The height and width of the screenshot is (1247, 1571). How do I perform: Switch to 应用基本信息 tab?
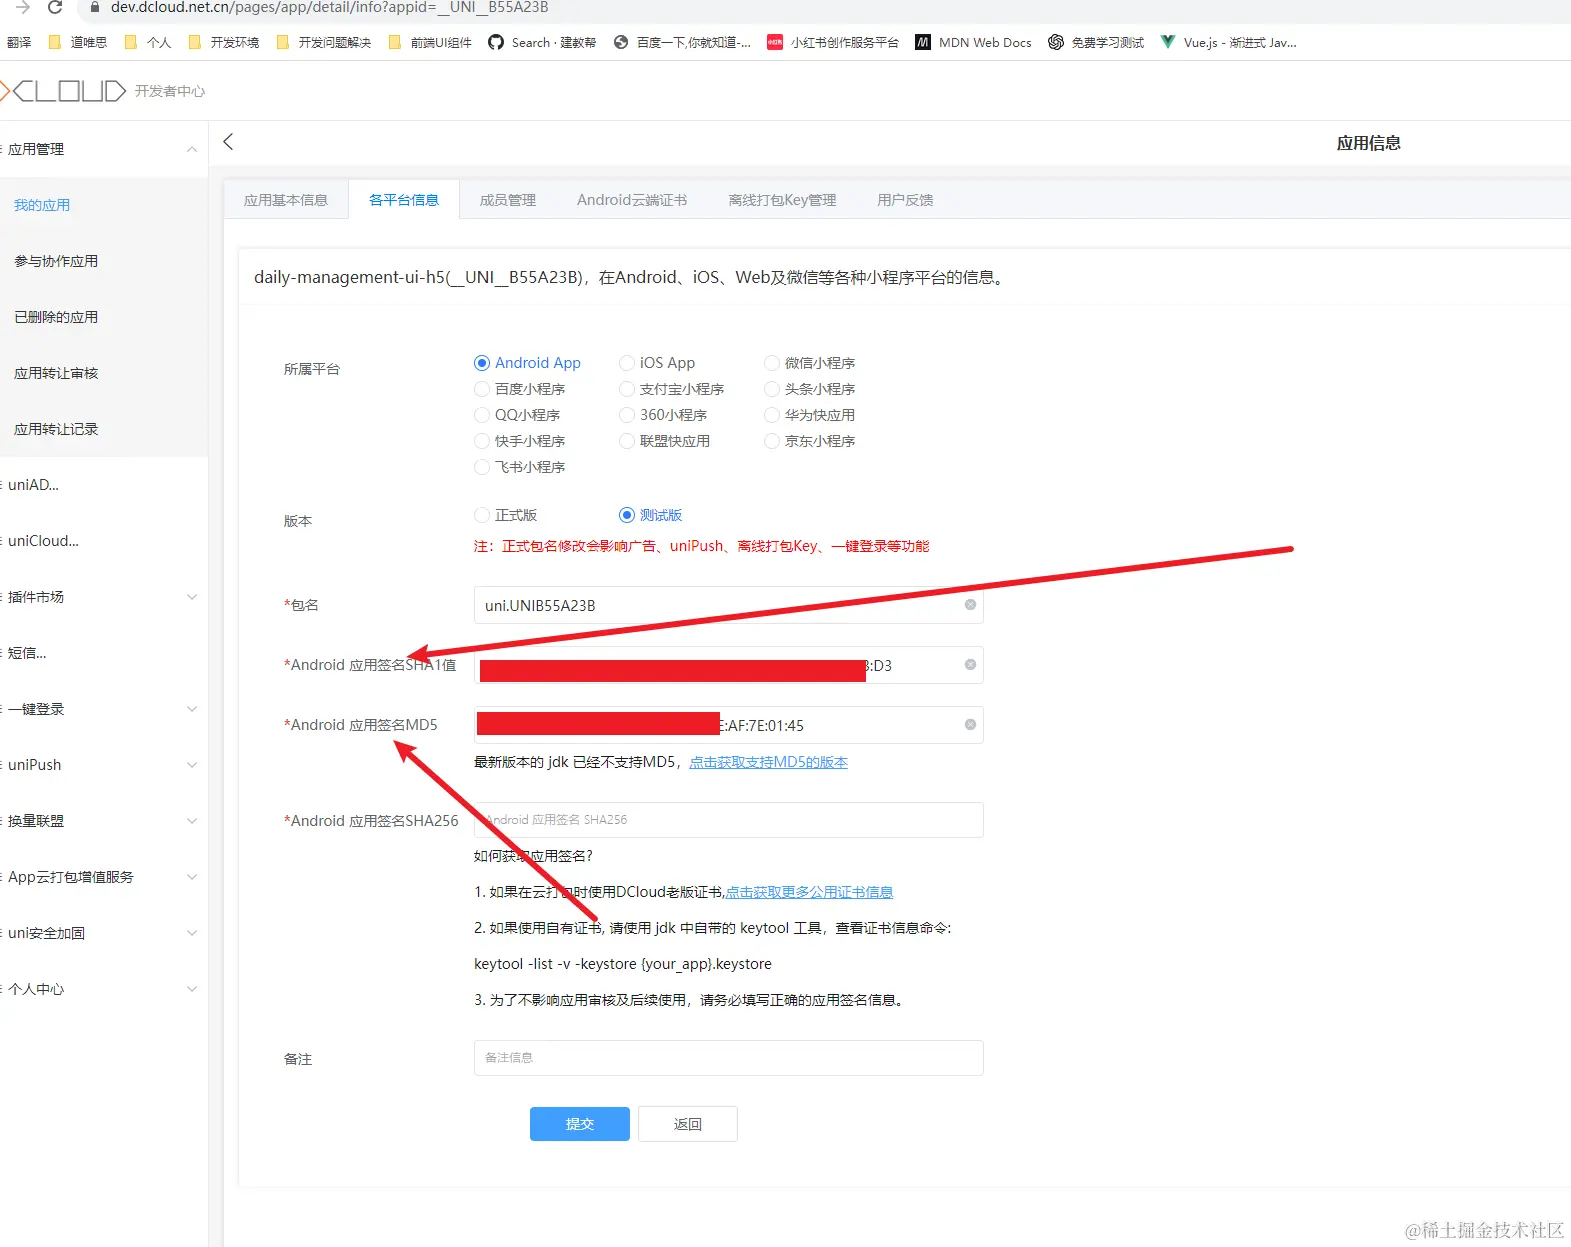tap(286, 200)
